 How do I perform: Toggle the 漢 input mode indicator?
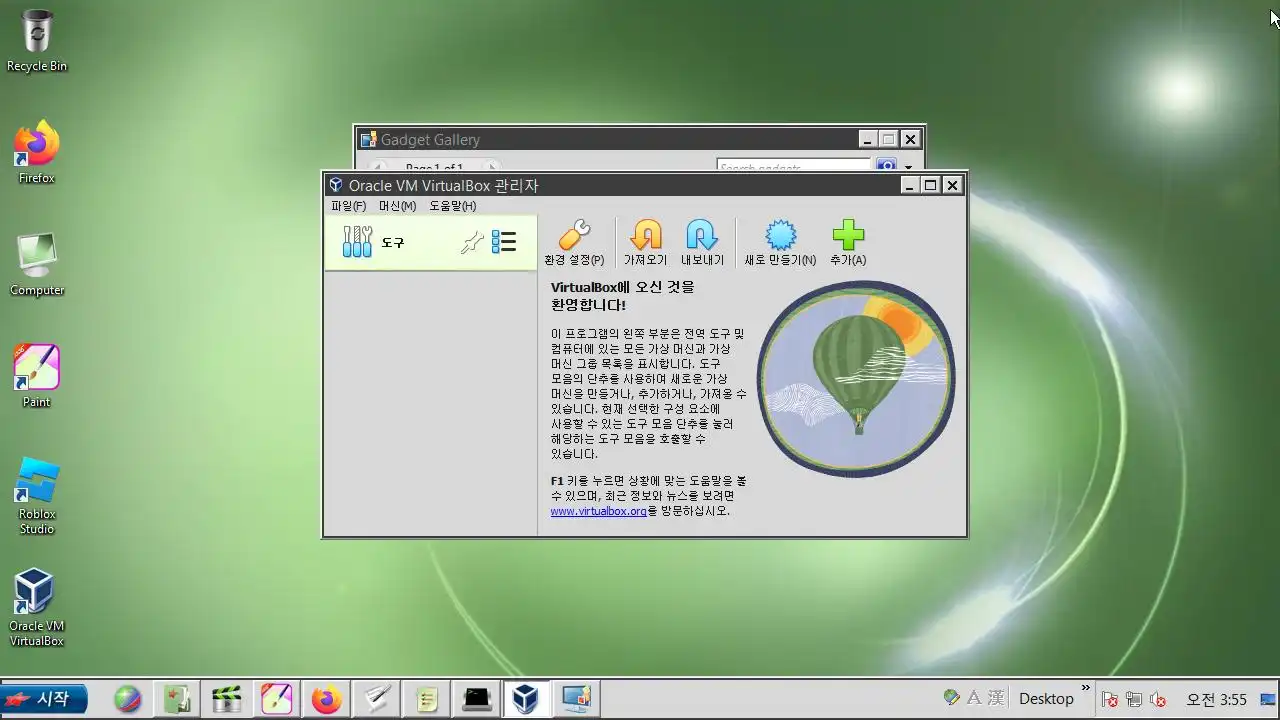pyautogui.click(x=995, y=698)
